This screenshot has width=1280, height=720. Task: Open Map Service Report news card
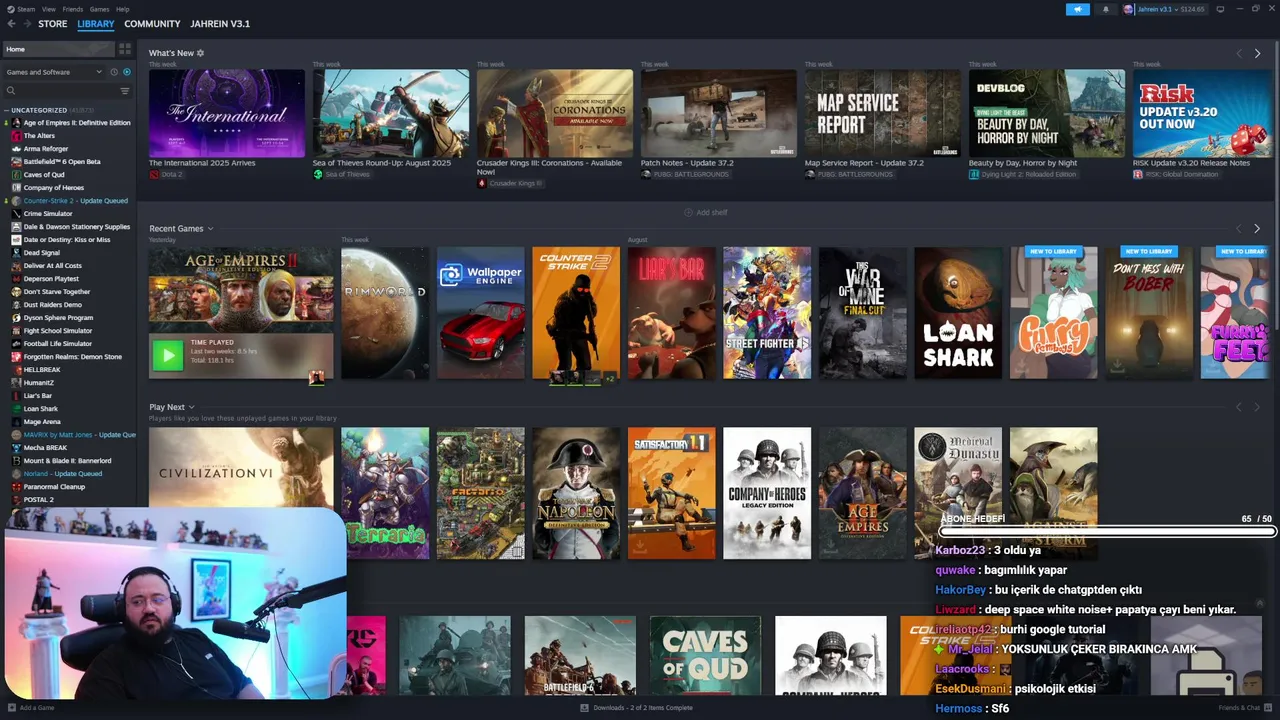point(883,113)
